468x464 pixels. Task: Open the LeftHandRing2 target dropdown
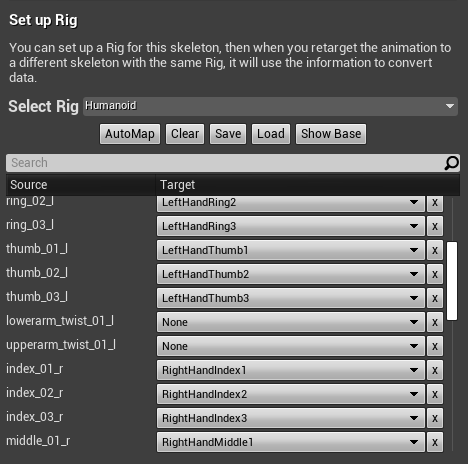291,202
